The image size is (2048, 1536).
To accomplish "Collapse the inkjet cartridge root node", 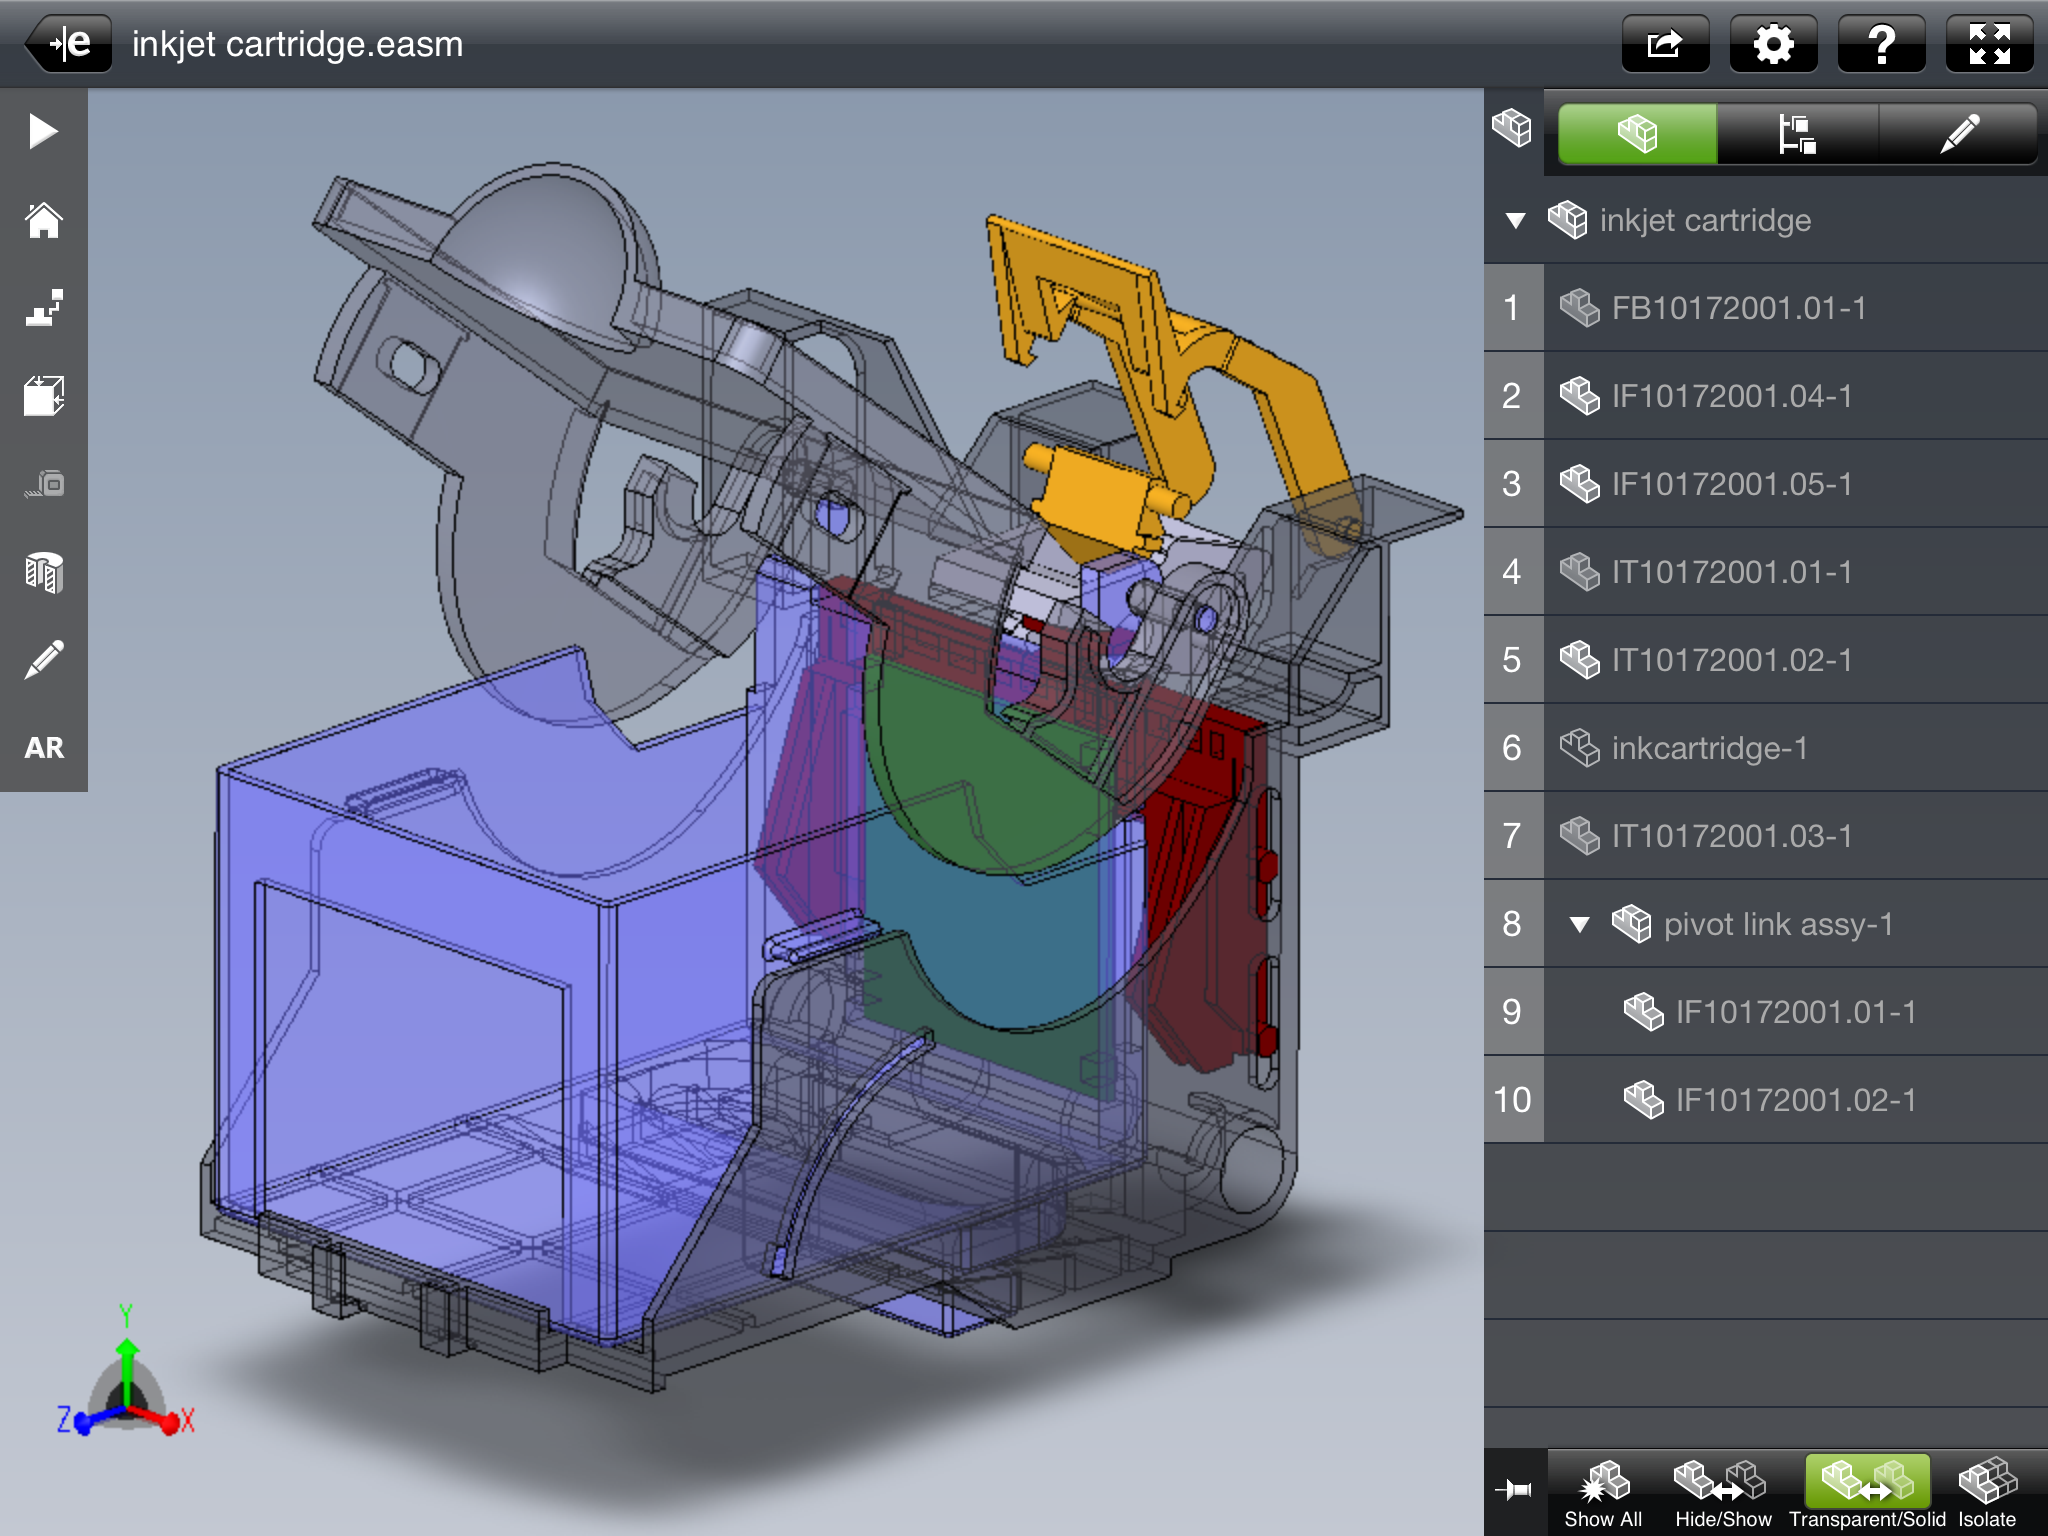I will pyautogui.click(x=1515, y=220).
